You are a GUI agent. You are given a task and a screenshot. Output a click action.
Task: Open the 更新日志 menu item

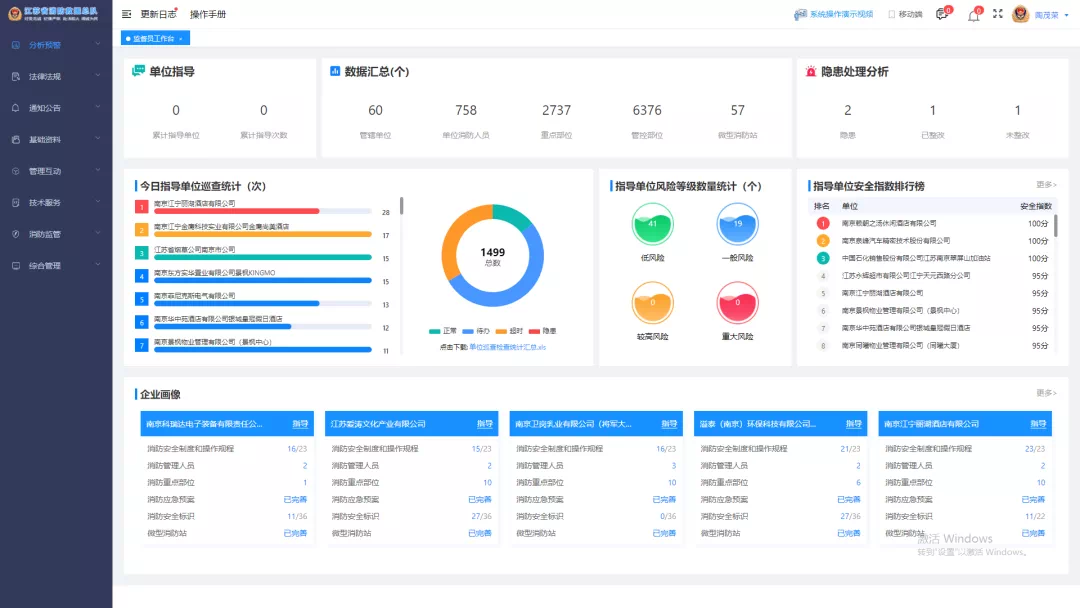(x=158, y=14)
